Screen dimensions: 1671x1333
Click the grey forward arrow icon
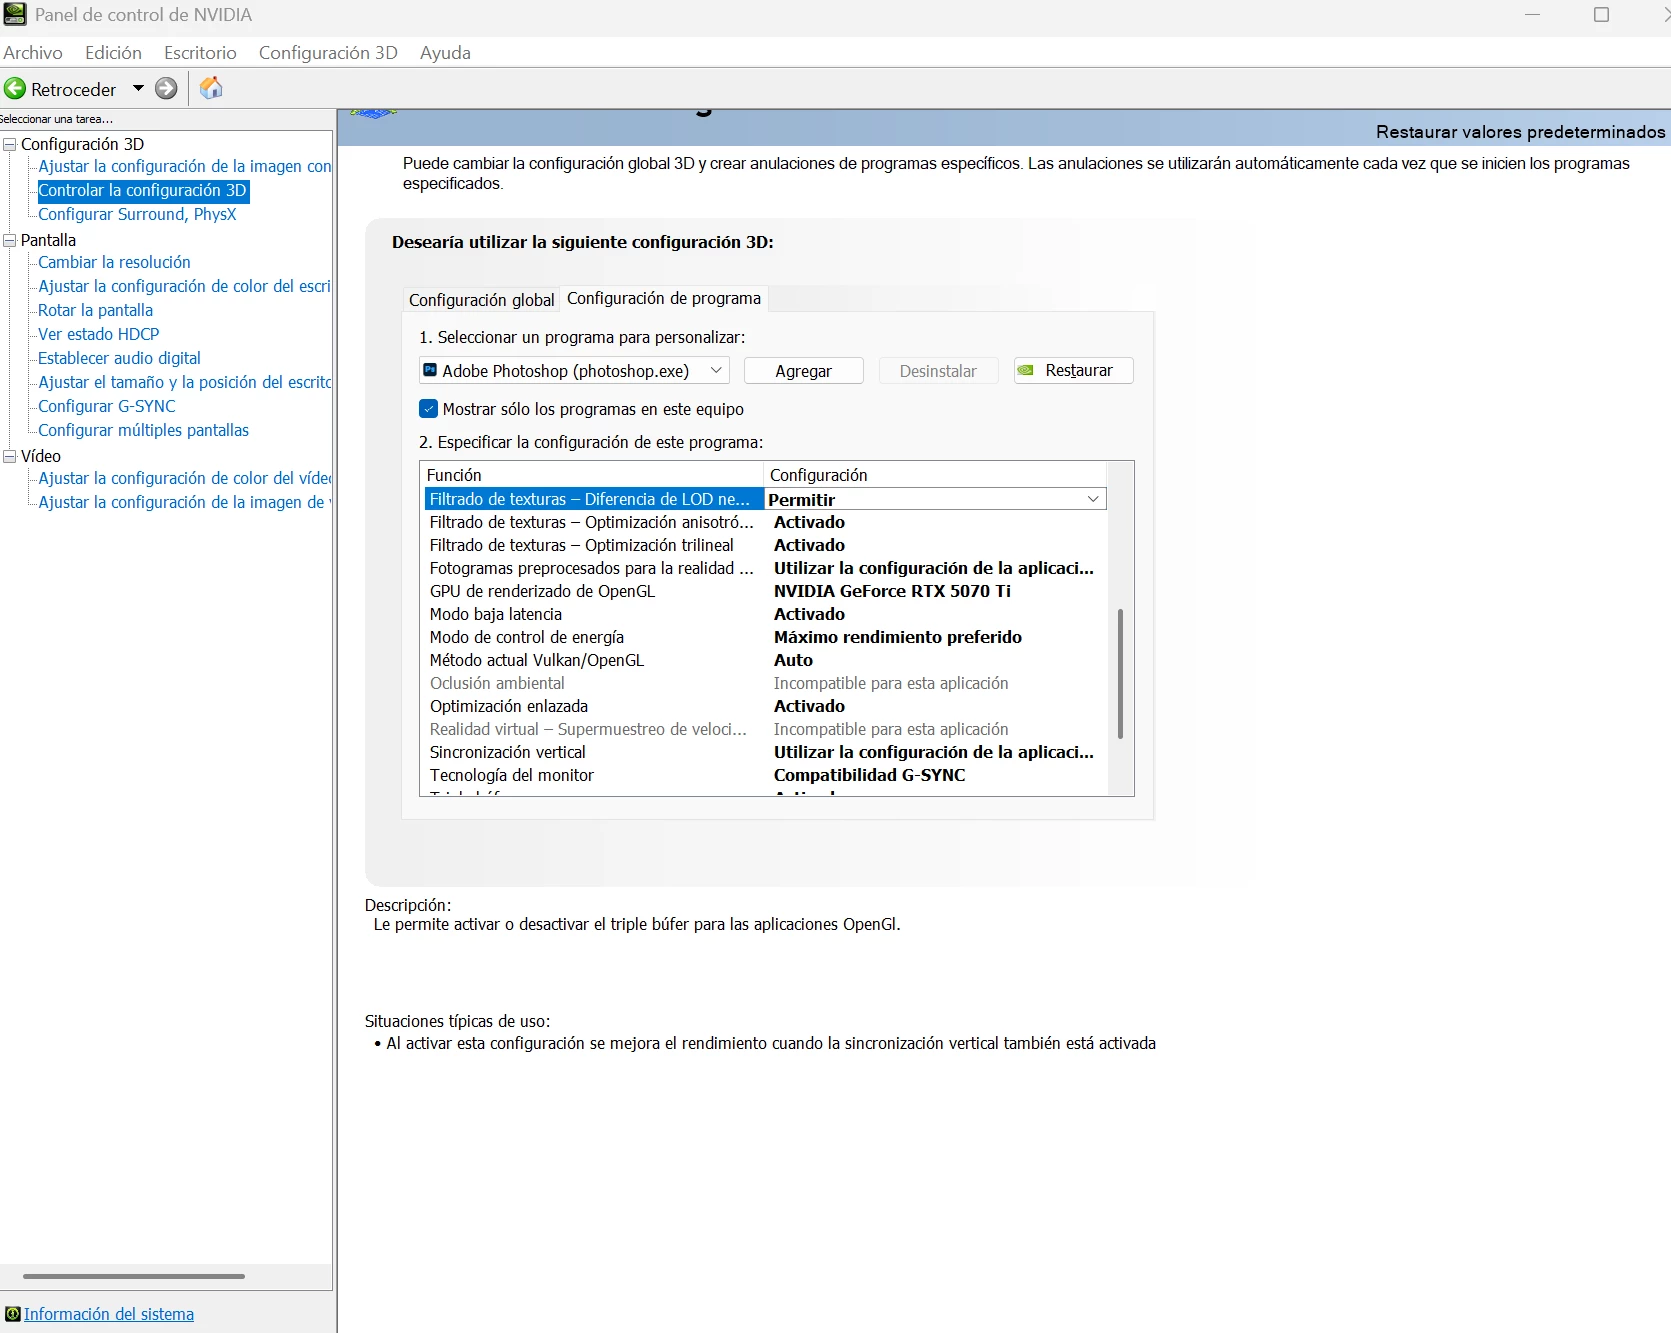tap(166, 89)
